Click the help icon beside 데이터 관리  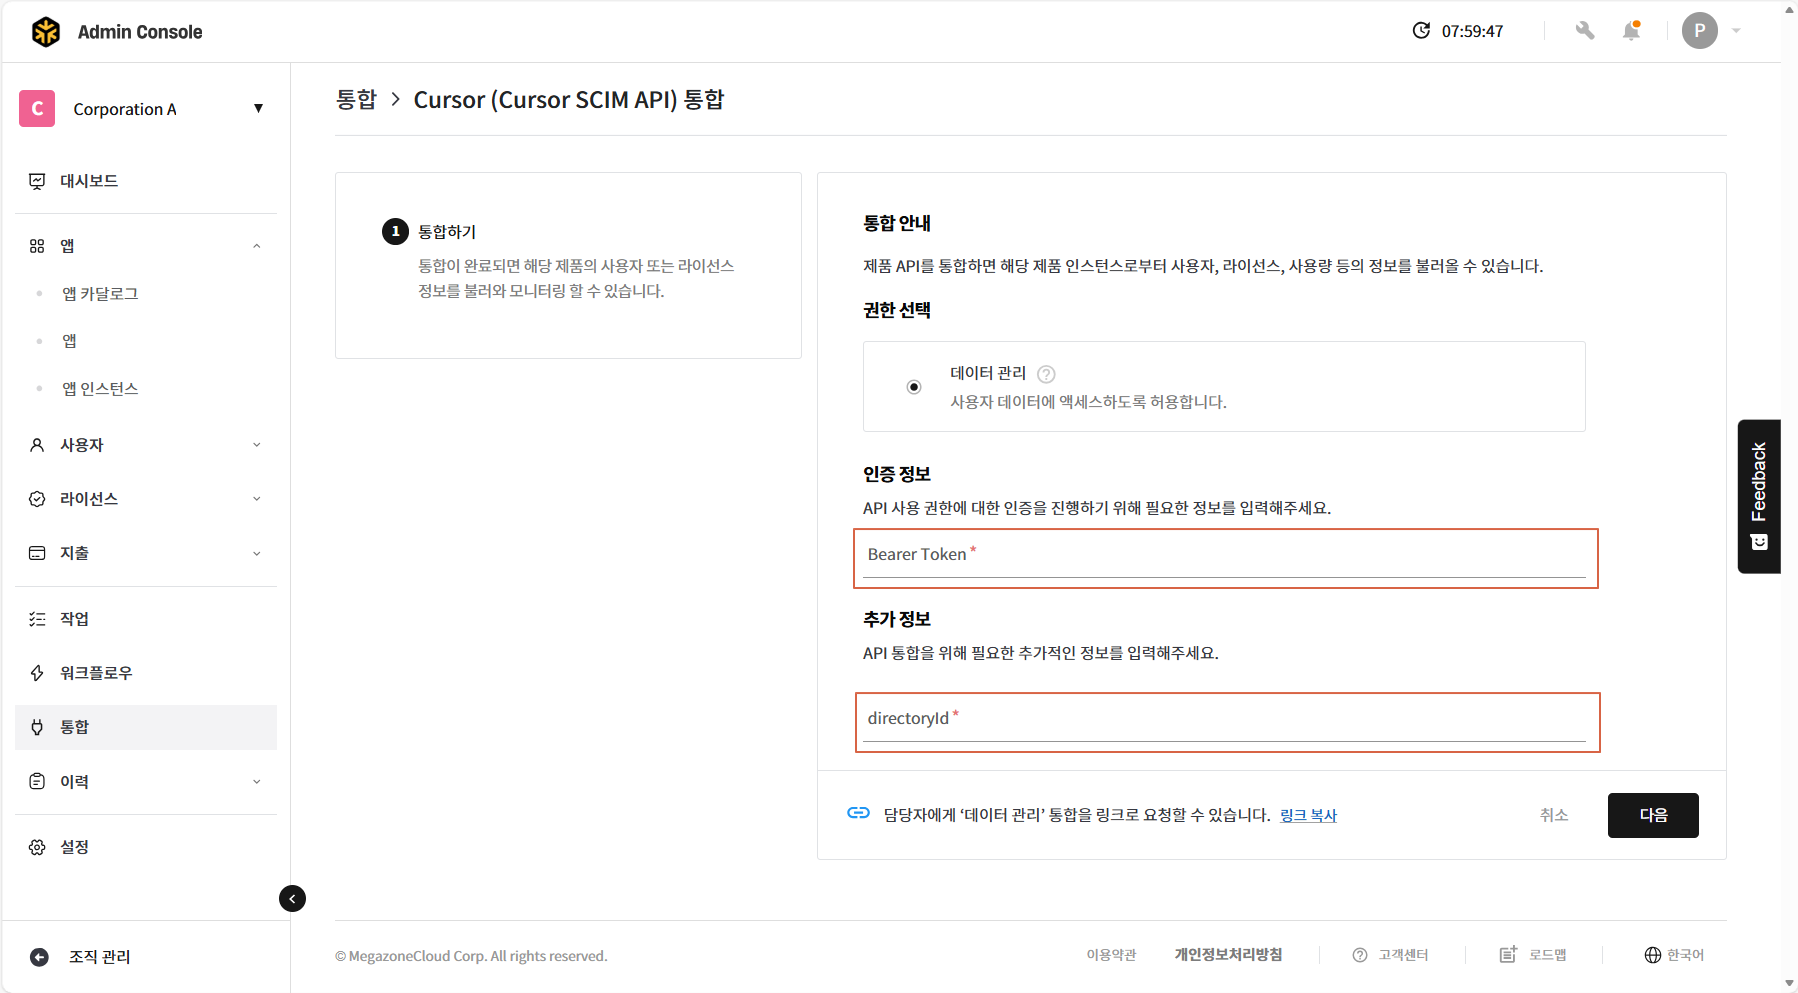1046,374
